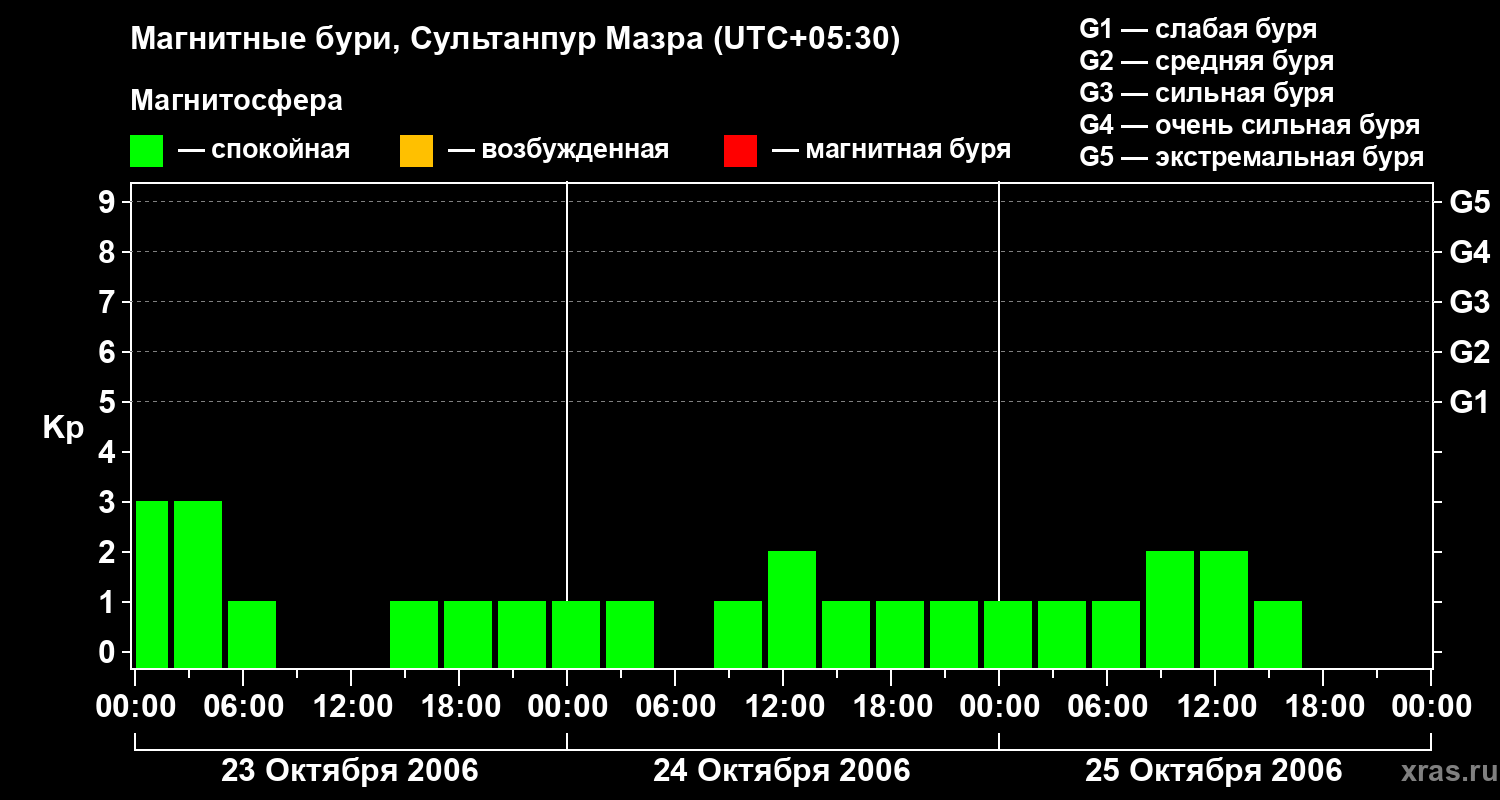Image resolution: width=1500 pixels, height=800 pixels.
Task: Click the green 'спокойная' legend swatch
Action: pos(147,151)
